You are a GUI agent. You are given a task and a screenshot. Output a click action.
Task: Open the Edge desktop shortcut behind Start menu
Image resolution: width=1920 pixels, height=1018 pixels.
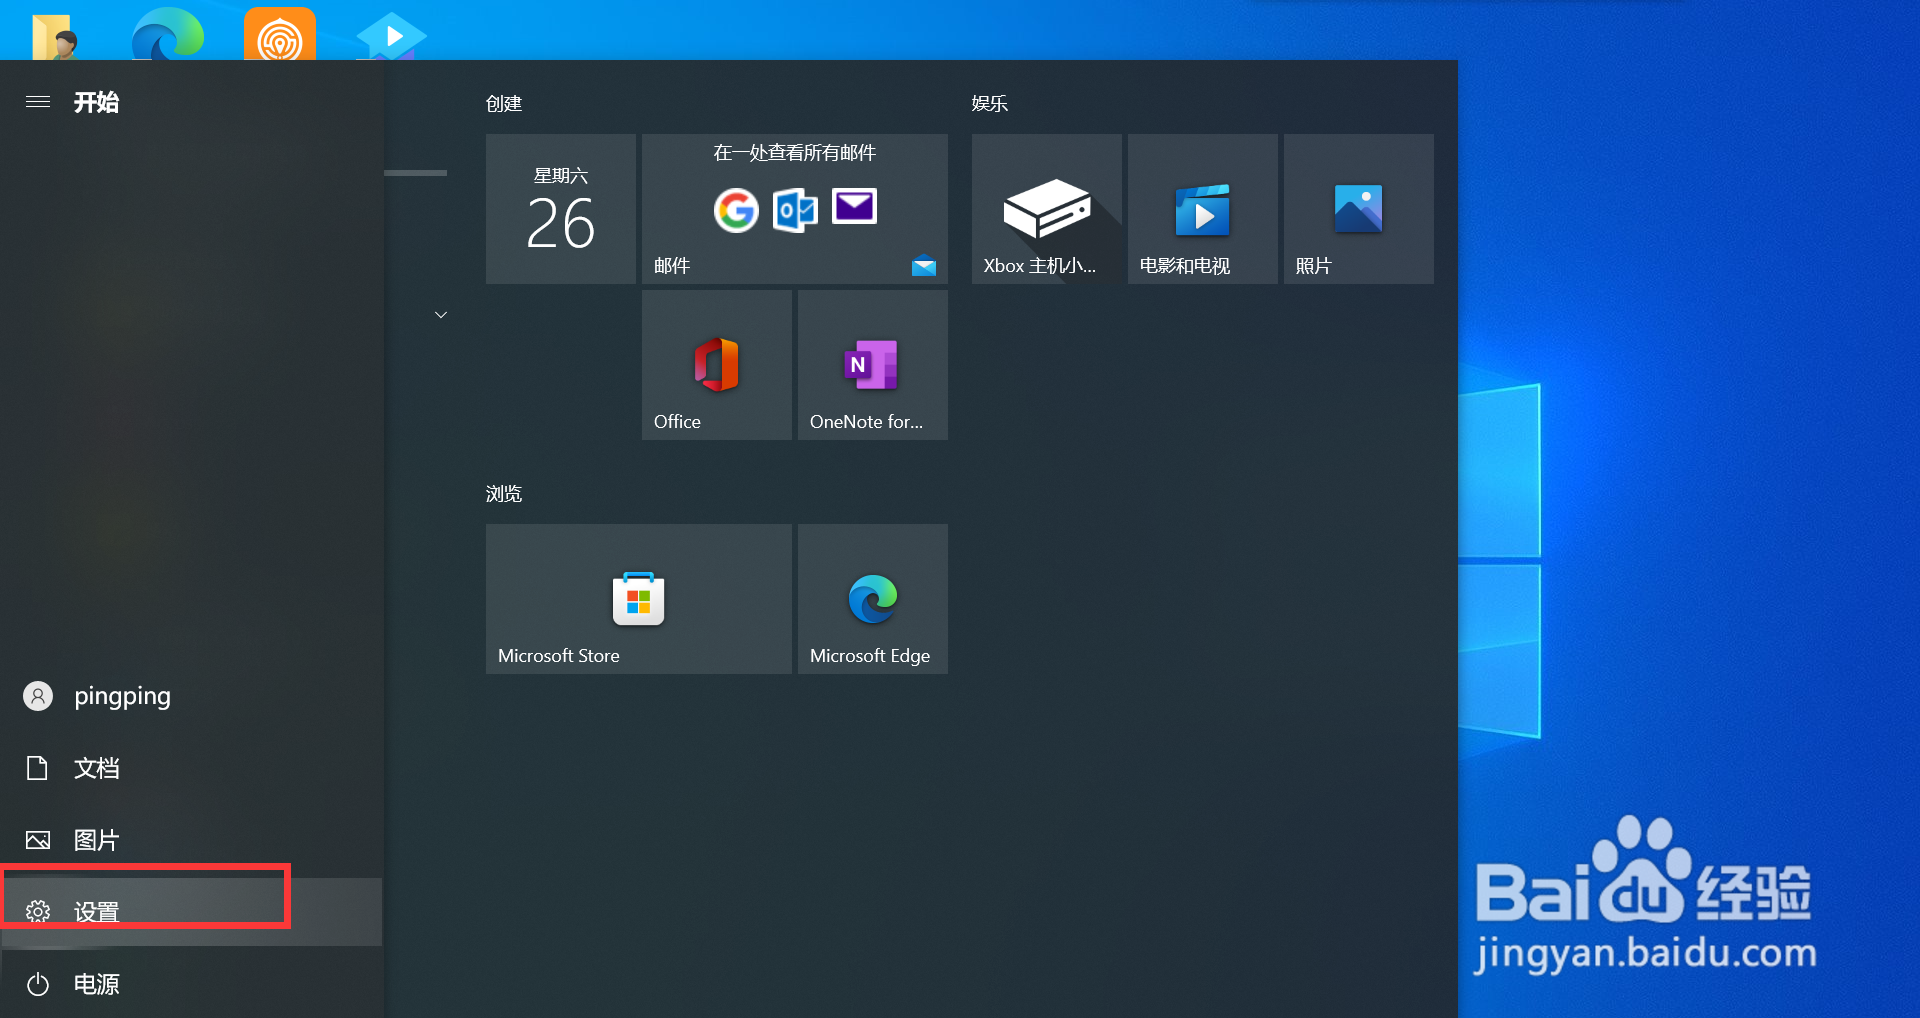(167, 33)
